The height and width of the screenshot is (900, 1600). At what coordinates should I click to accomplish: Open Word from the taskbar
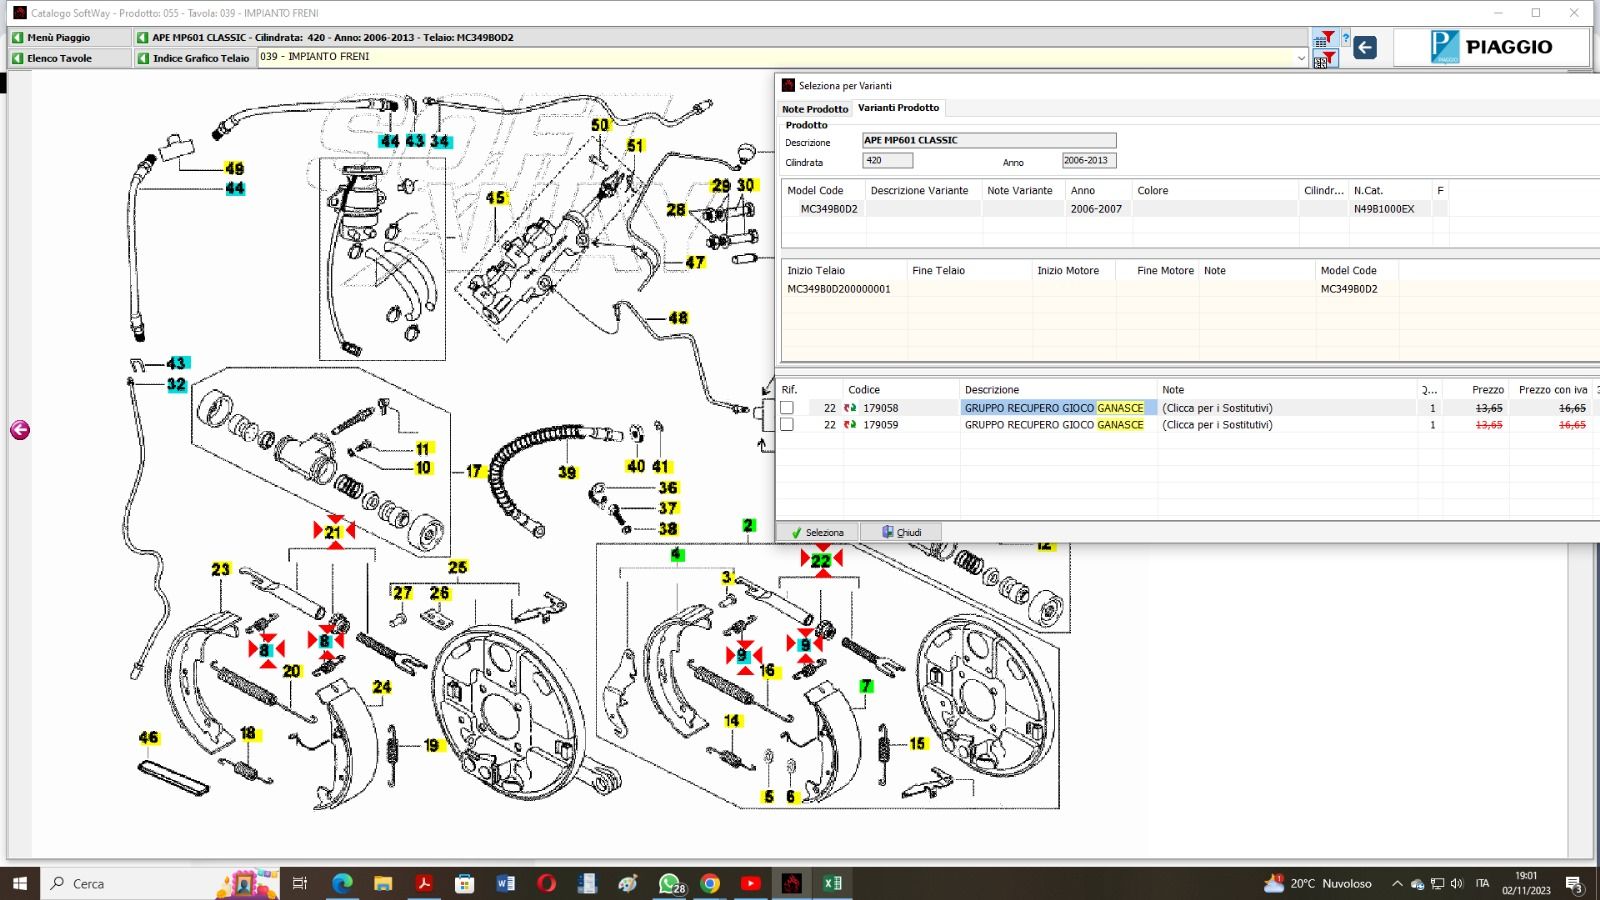[505, 883]
